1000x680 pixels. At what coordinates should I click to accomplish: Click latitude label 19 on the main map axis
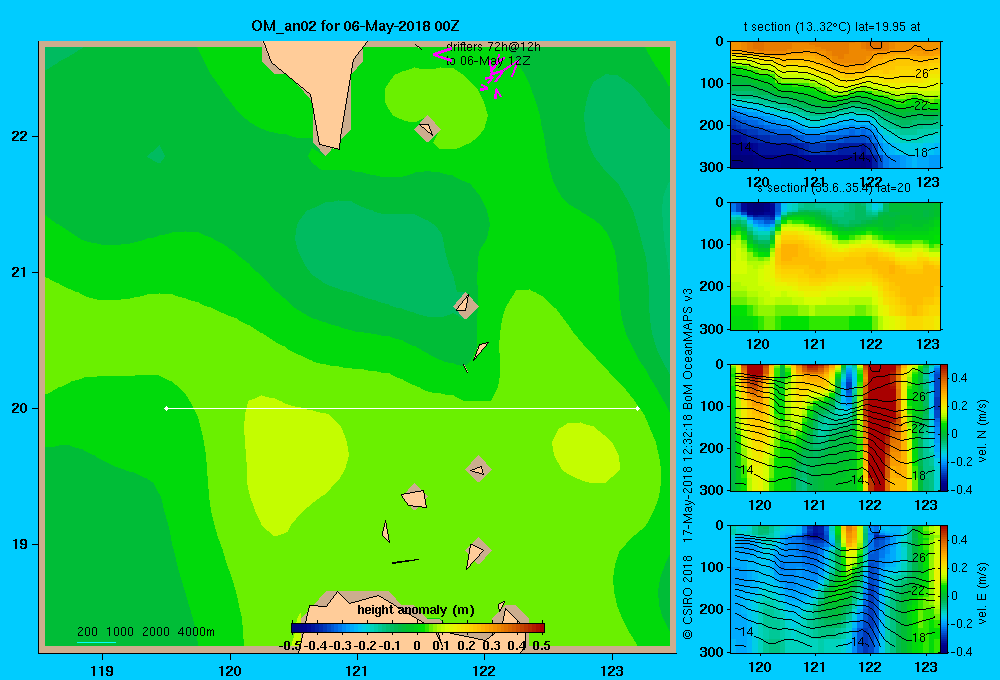coord(19,544)
